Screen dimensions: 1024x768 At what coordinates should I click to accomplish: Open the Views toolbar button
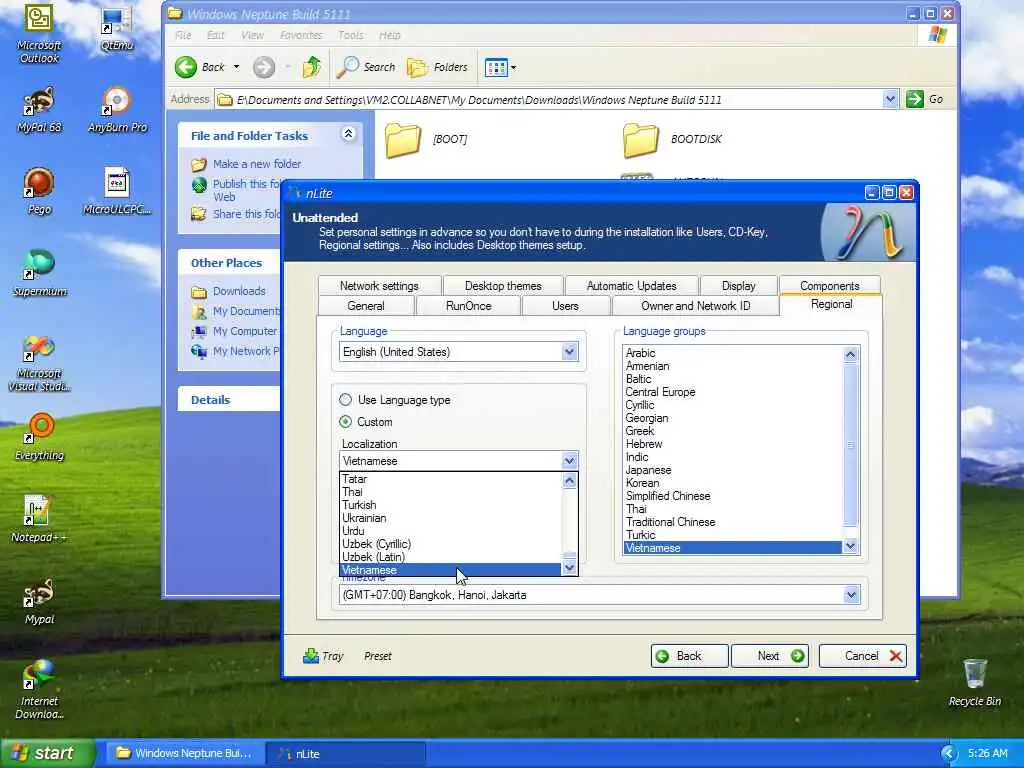pyautogui.click(x=496, y=67)
